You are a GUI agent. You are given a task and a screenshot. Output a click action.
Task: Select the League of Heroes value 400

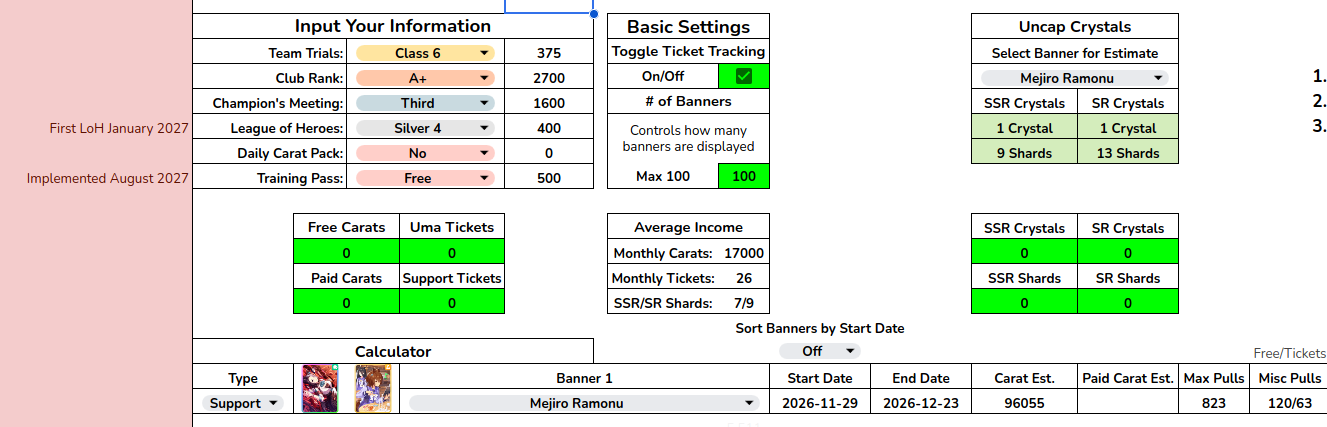tap(548, 128)
